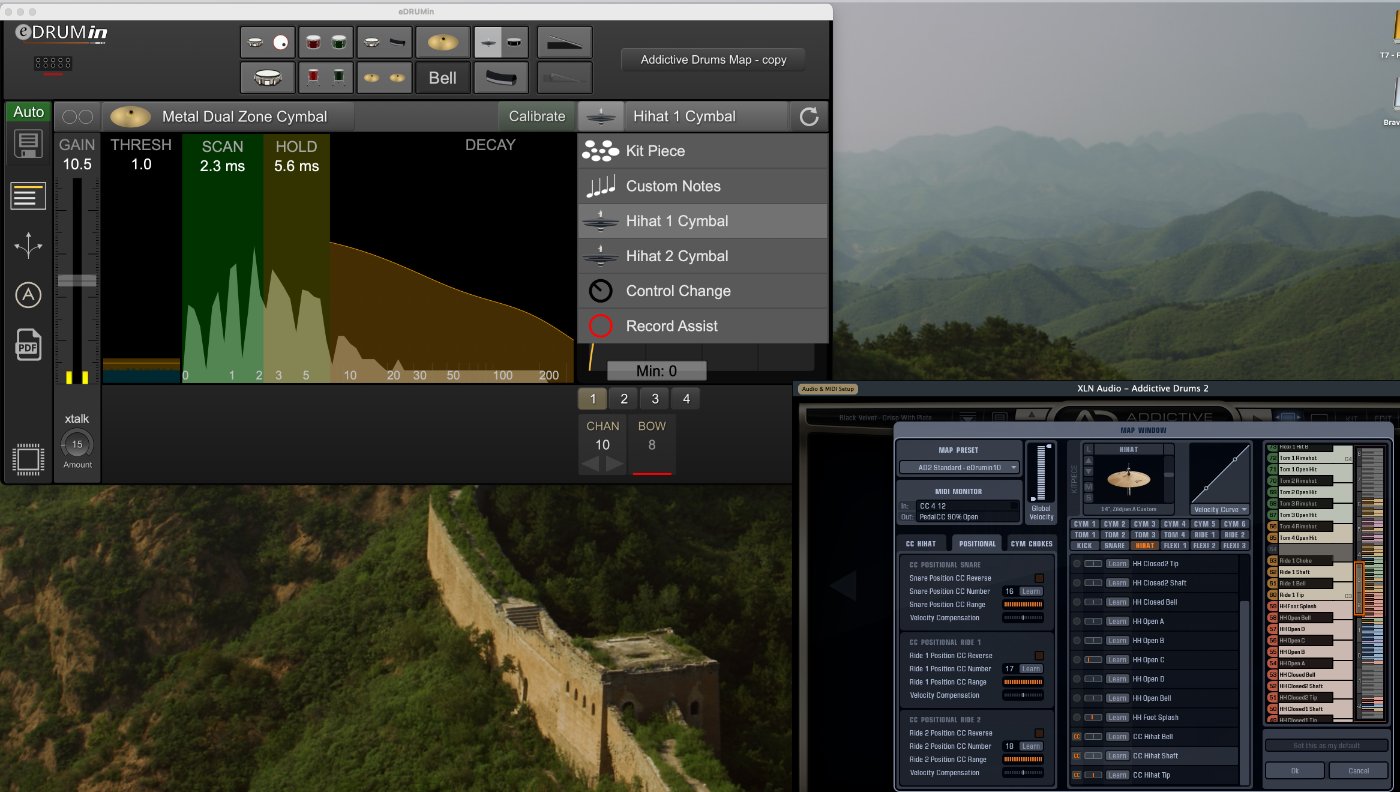
Task: Select red and green toms pad icon
Action: pos(326,43)
